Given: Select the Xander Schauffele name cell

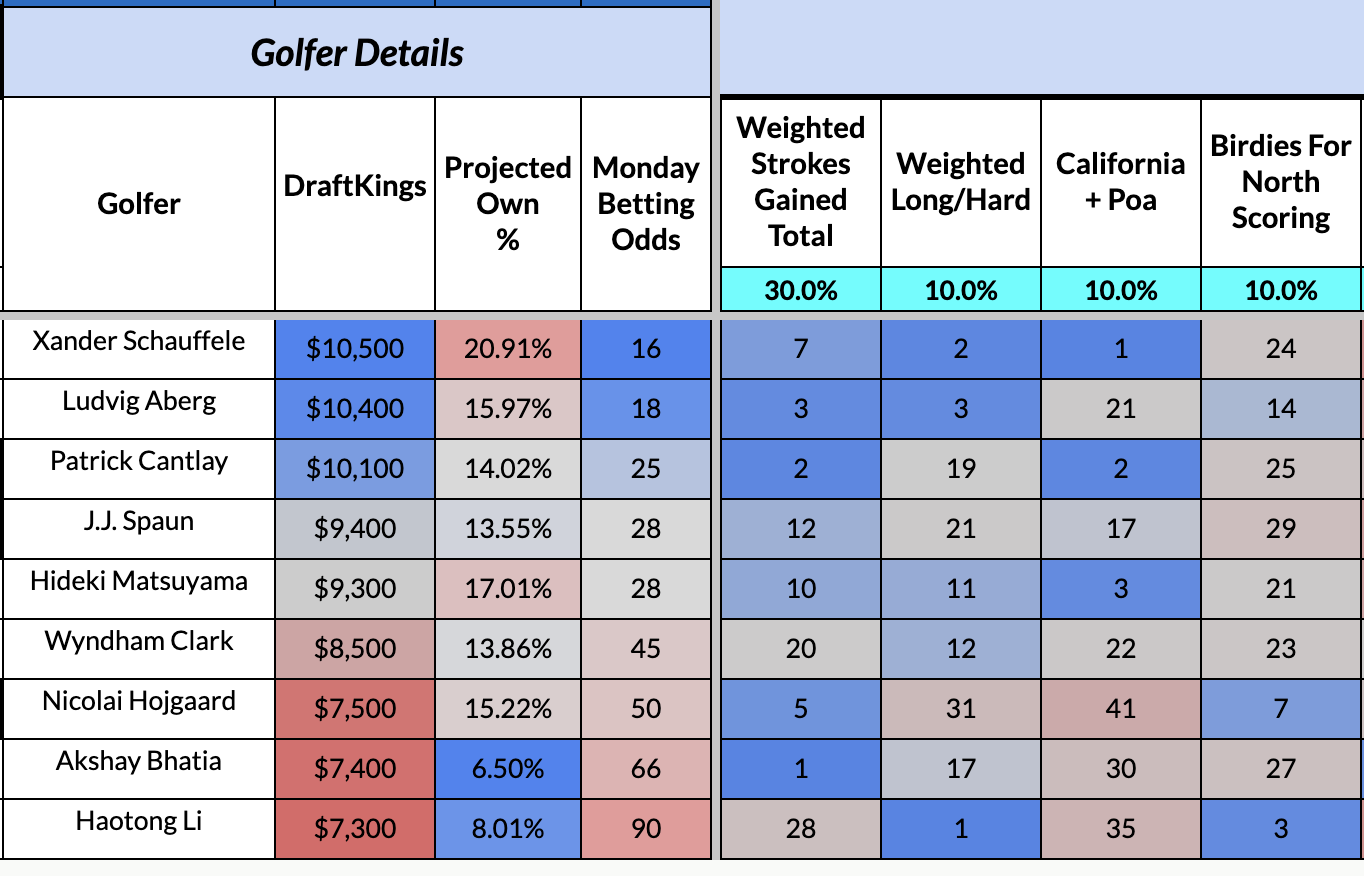Looking at the screenshot, I should tap(139, 342).
